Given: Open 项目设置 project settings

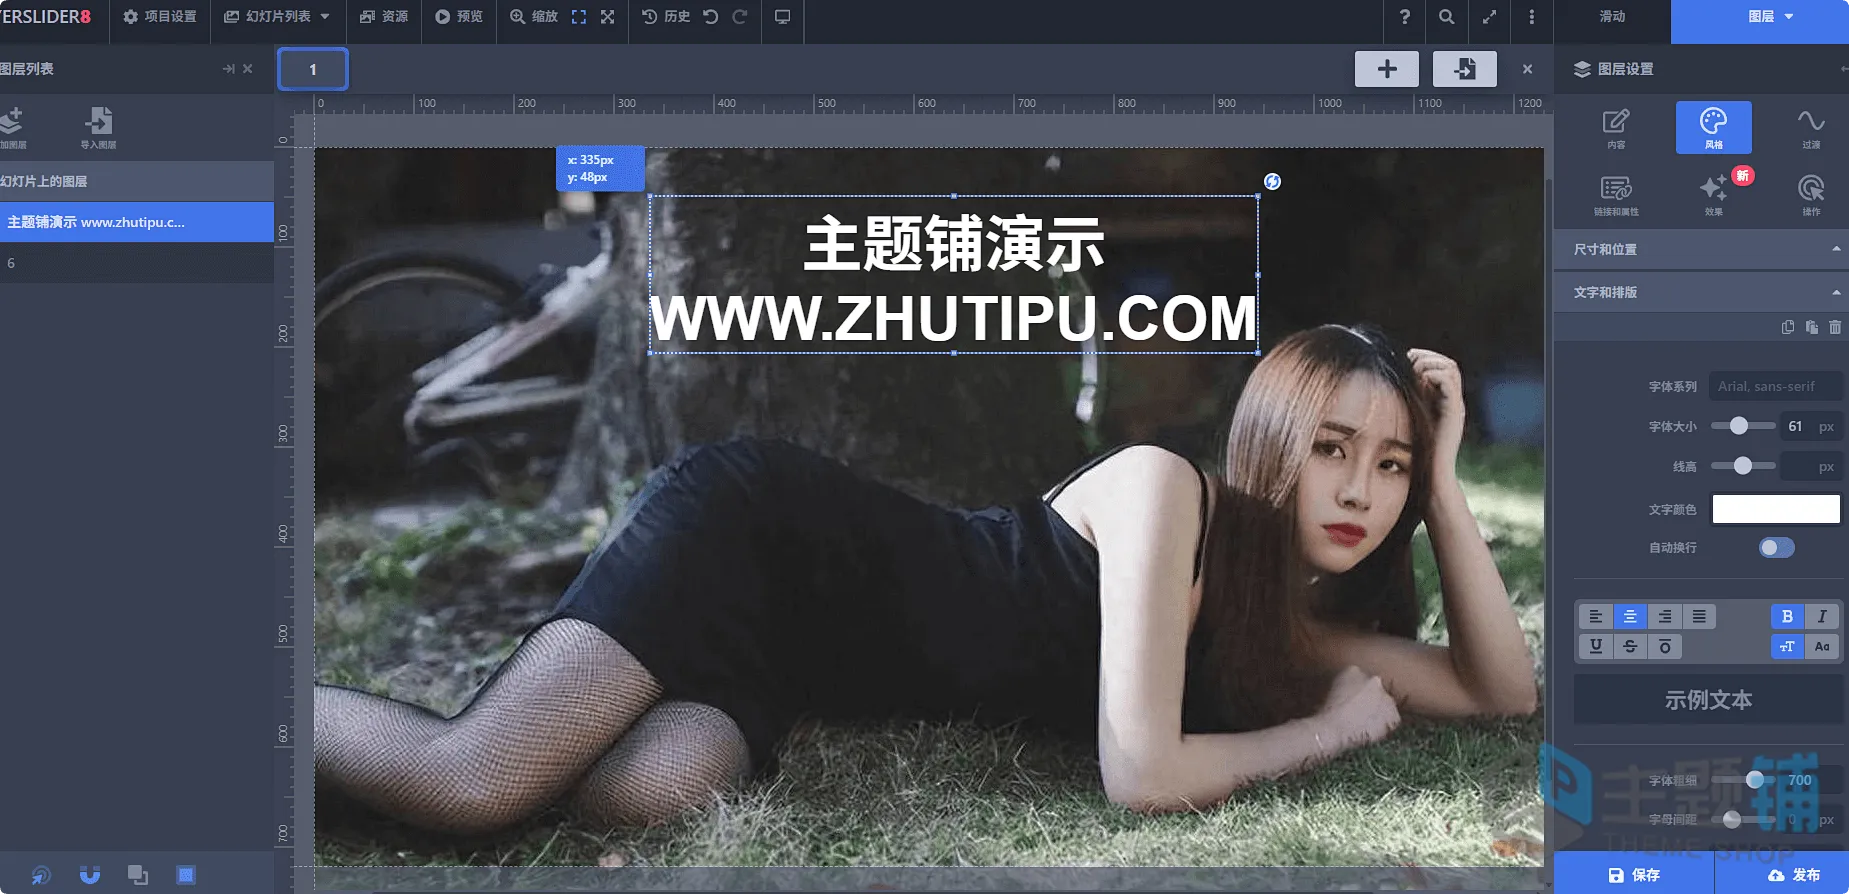Looking at the screenshot, I should [x=160, y=17].
